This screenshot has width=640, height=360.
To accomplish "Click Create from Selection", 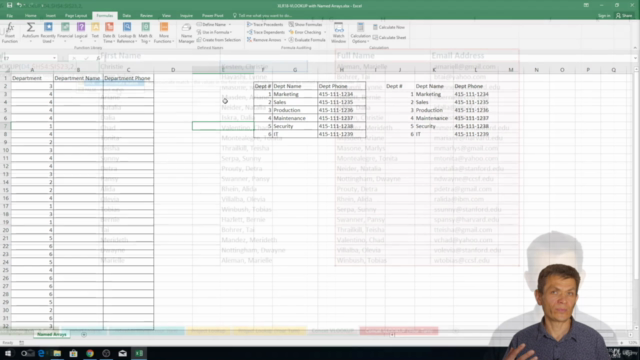I will coord(219,40).
